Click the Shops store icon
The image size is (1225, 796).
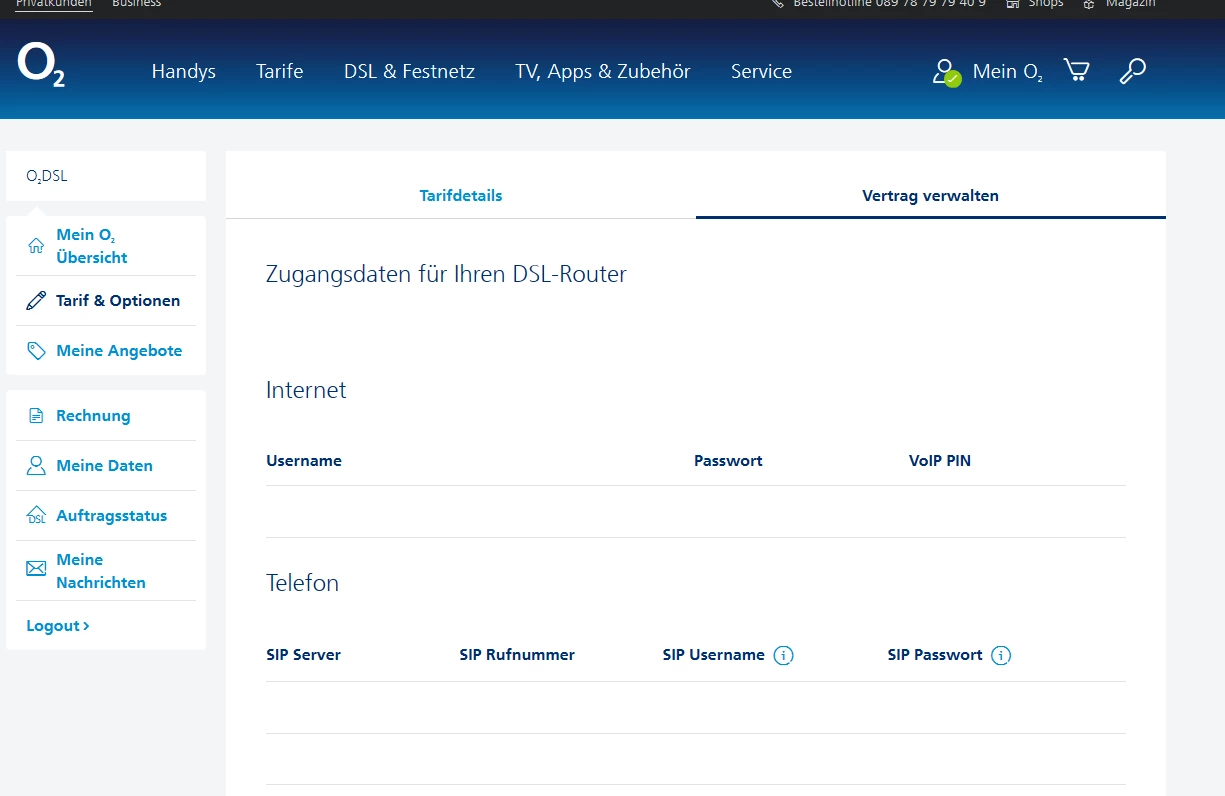click(1013, 4)
